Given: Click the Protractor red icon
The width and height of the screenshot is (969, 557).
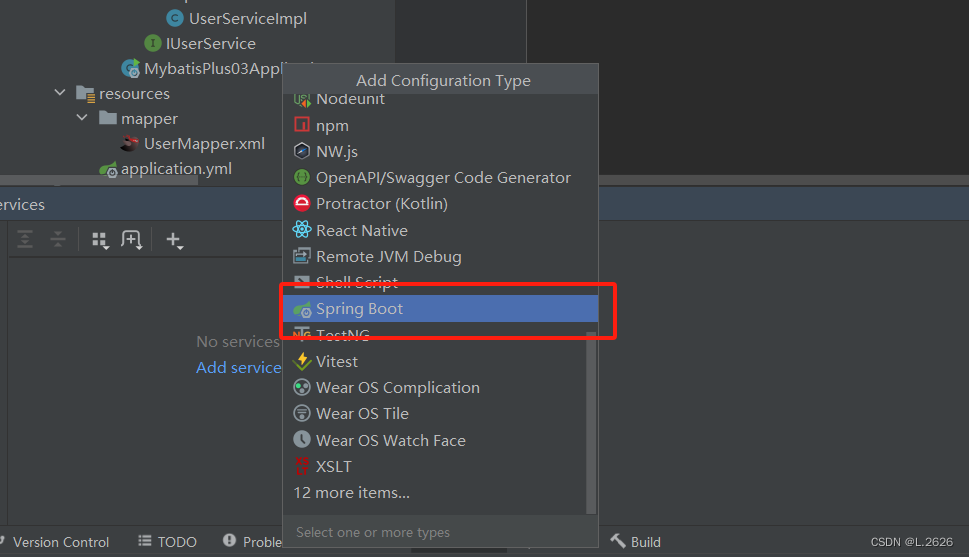Looking at the screenshot, I should tap(302, 203).
